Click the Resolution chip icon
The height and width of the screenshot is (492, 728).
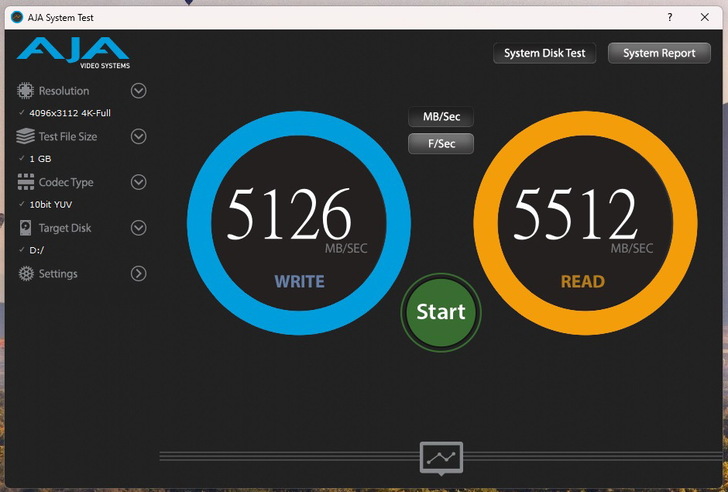click(26, 91)
